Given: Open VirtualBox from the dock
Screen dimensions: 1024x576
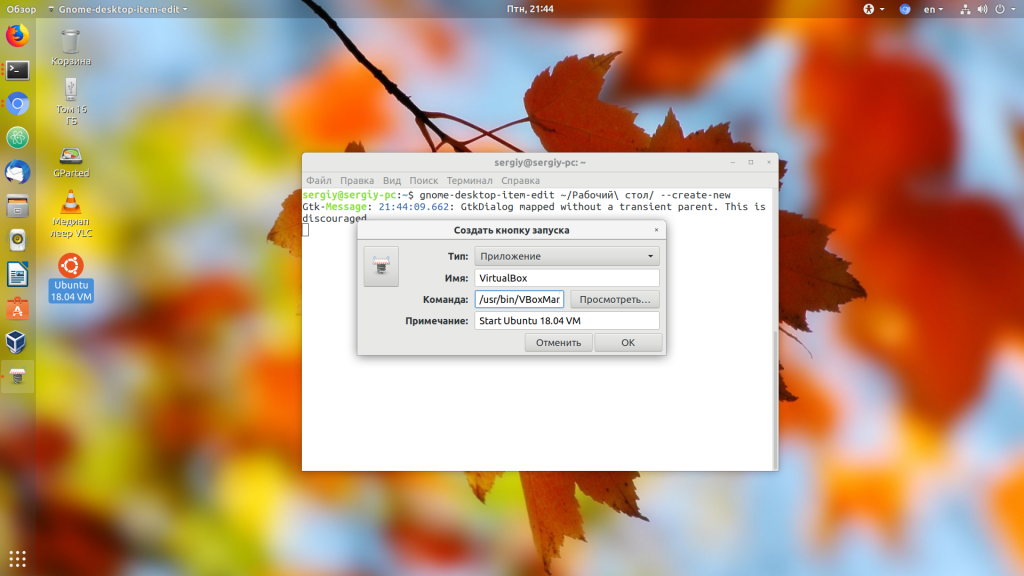Looking at the screenshot, I should click(x=17, y=342).
